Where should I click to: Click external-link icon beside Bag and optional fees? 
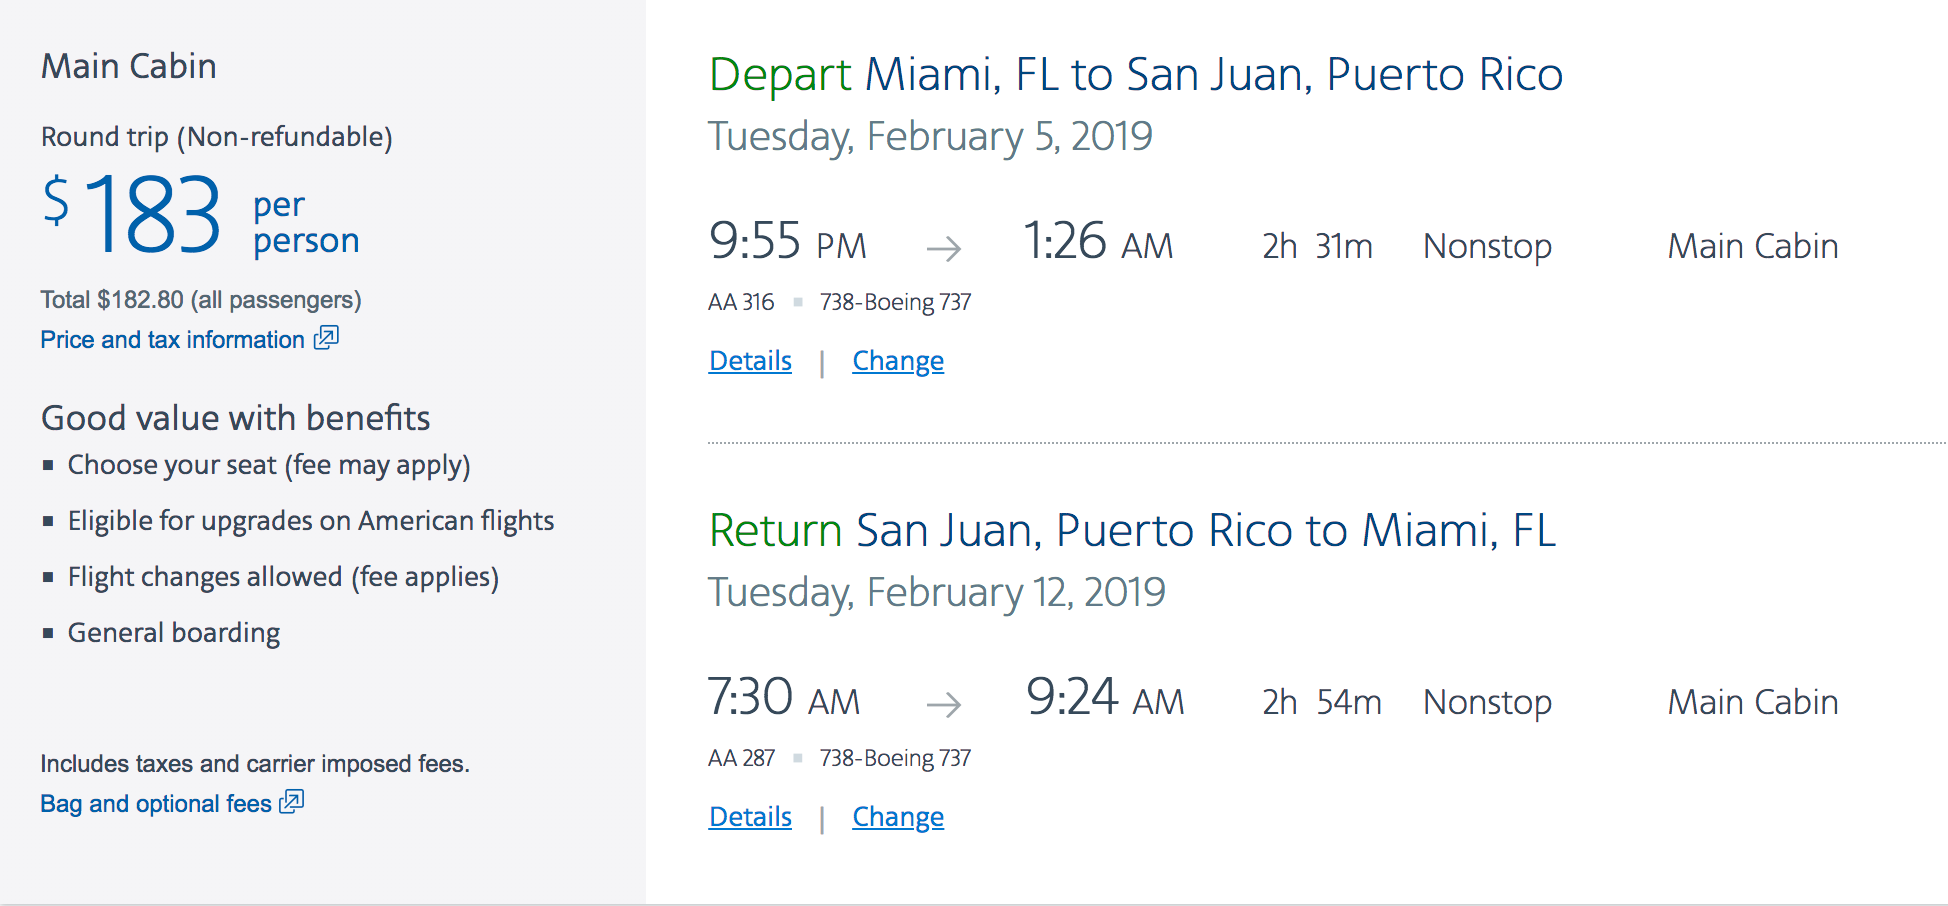click(x=292, y=802)
